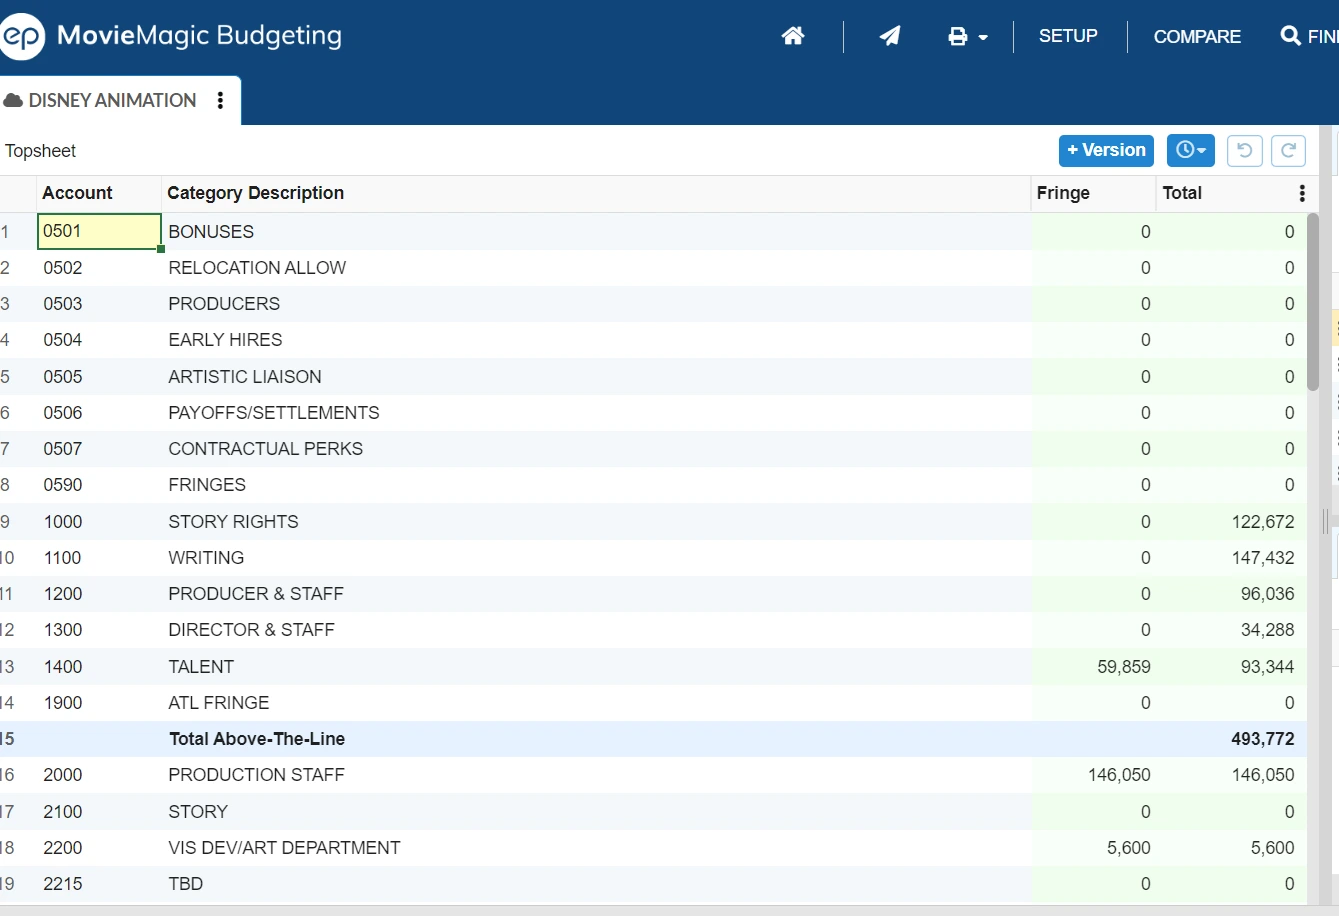Open the clock history dropdown
This screenshot has height=916, width=1339.
pyautogui.click(x=1190, y=150)
